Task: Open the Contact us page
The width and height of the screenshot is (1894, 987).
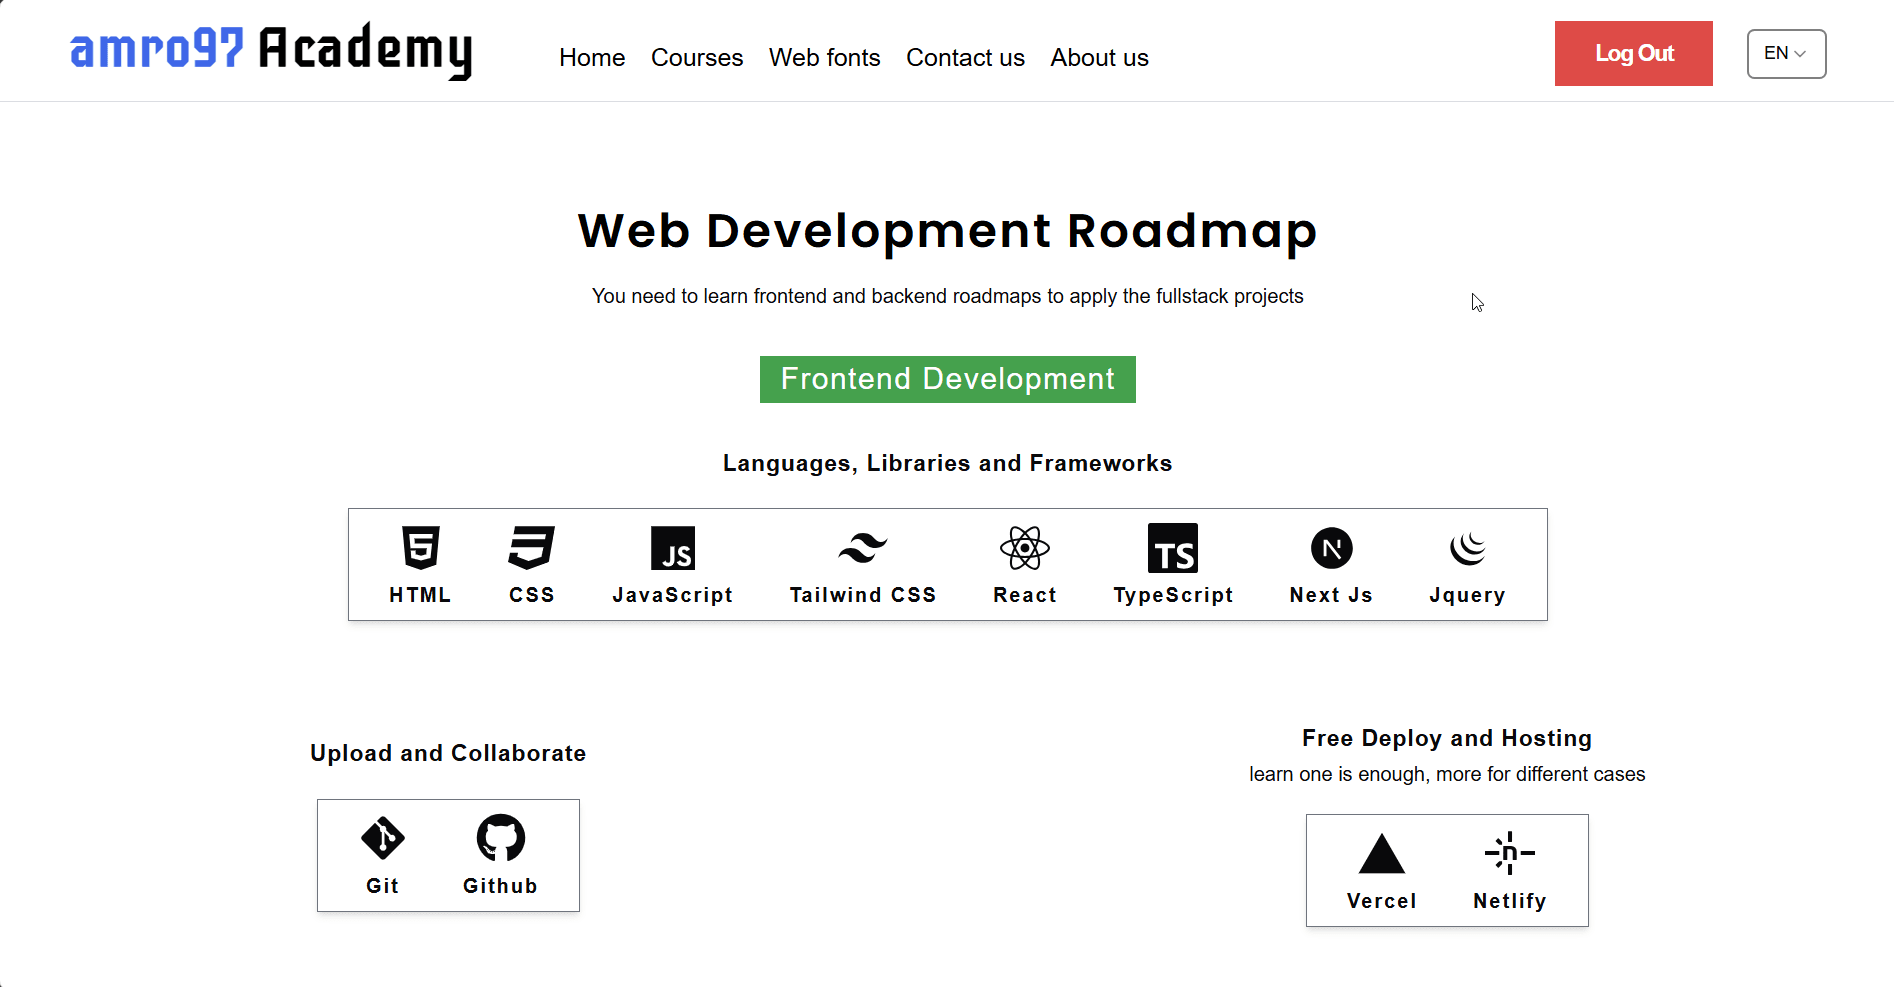Action: [965, 58]
